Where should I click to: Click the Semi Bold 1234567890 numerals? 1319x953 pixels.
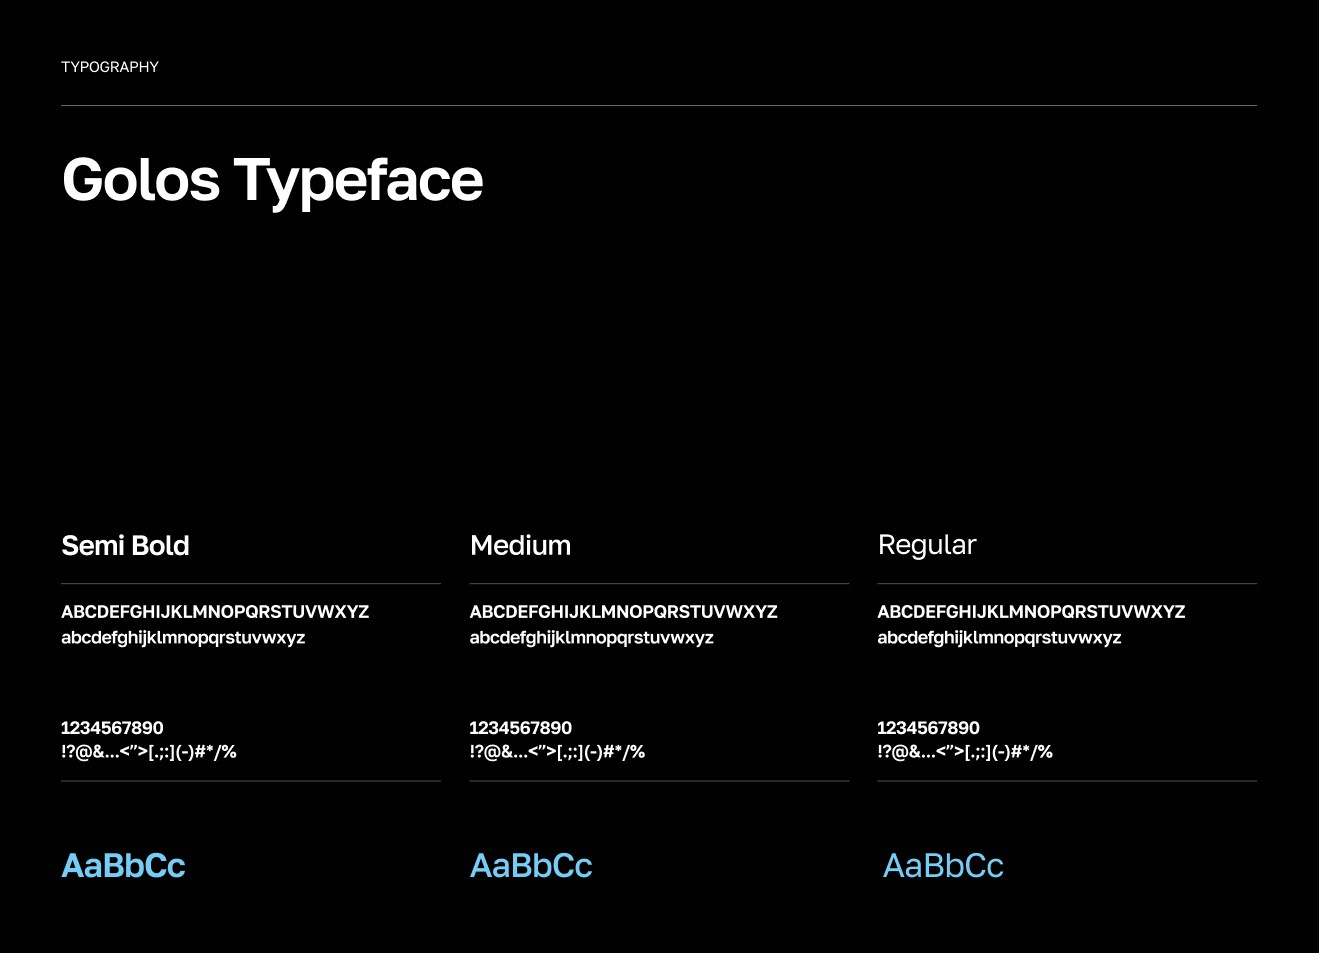tap(112, 728)
